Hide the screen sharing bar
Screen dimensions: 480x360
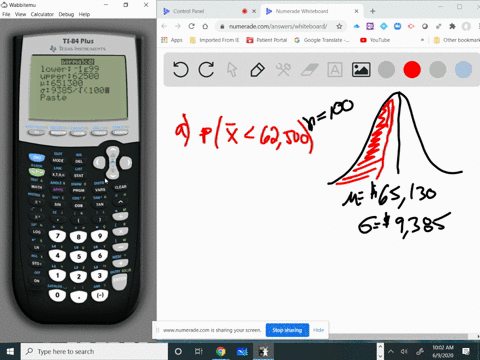pyautogui.click(x=319, y=330)
